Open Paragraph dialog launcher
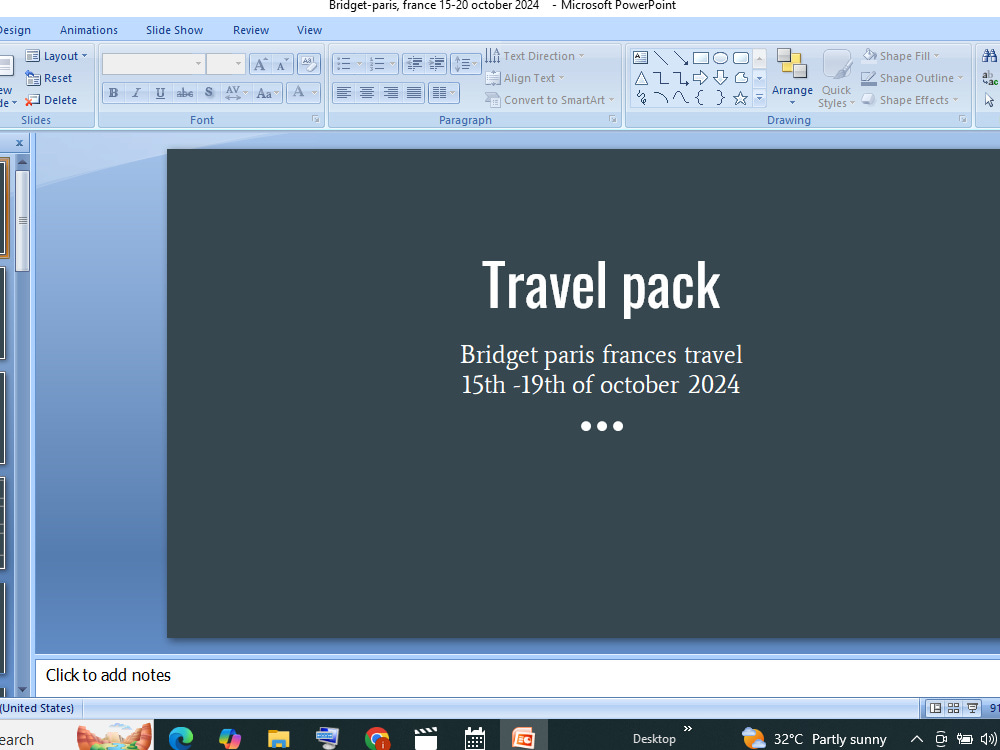Screen dimensions: 1000x750 612,119
